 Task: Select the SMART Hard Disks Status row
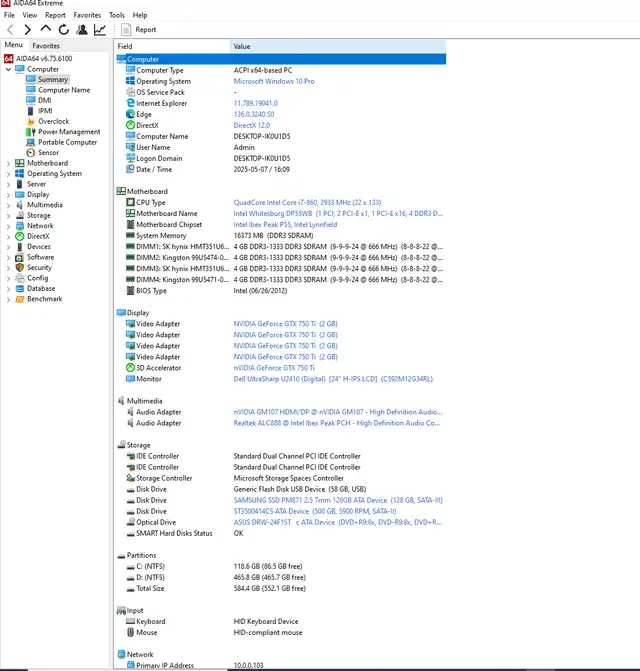pyautogui.click(x=281, y=534)
